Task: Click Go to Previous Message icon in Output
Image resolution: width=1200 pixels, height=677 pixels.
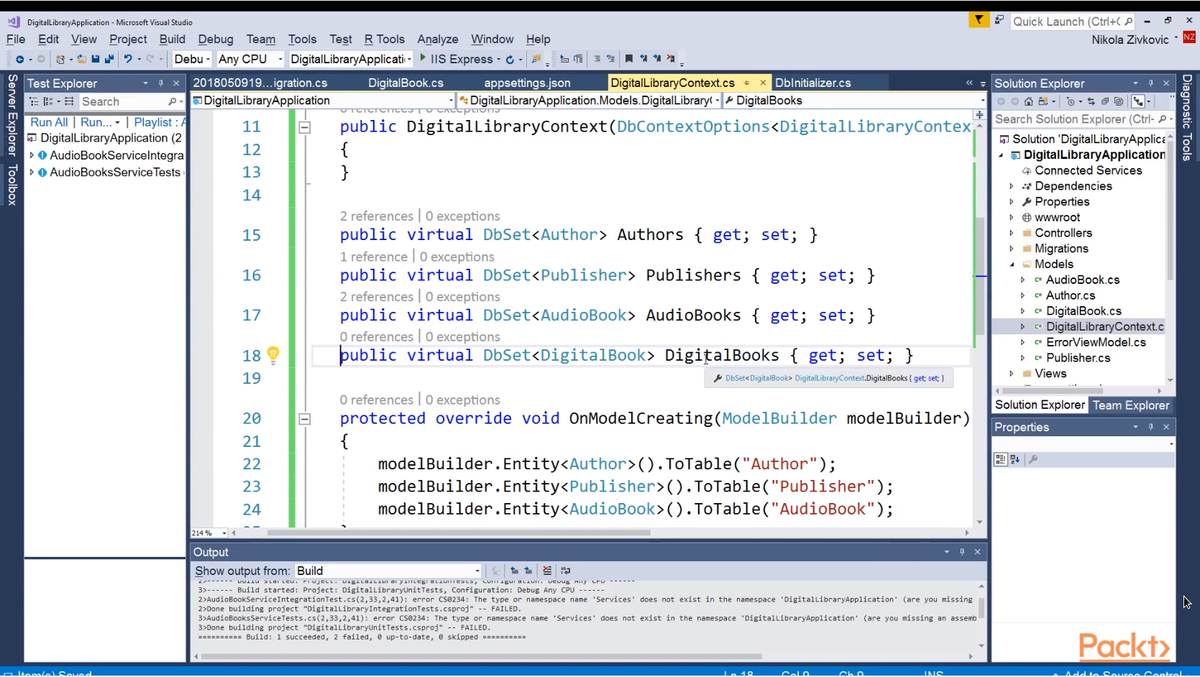Action: (514, 571)
